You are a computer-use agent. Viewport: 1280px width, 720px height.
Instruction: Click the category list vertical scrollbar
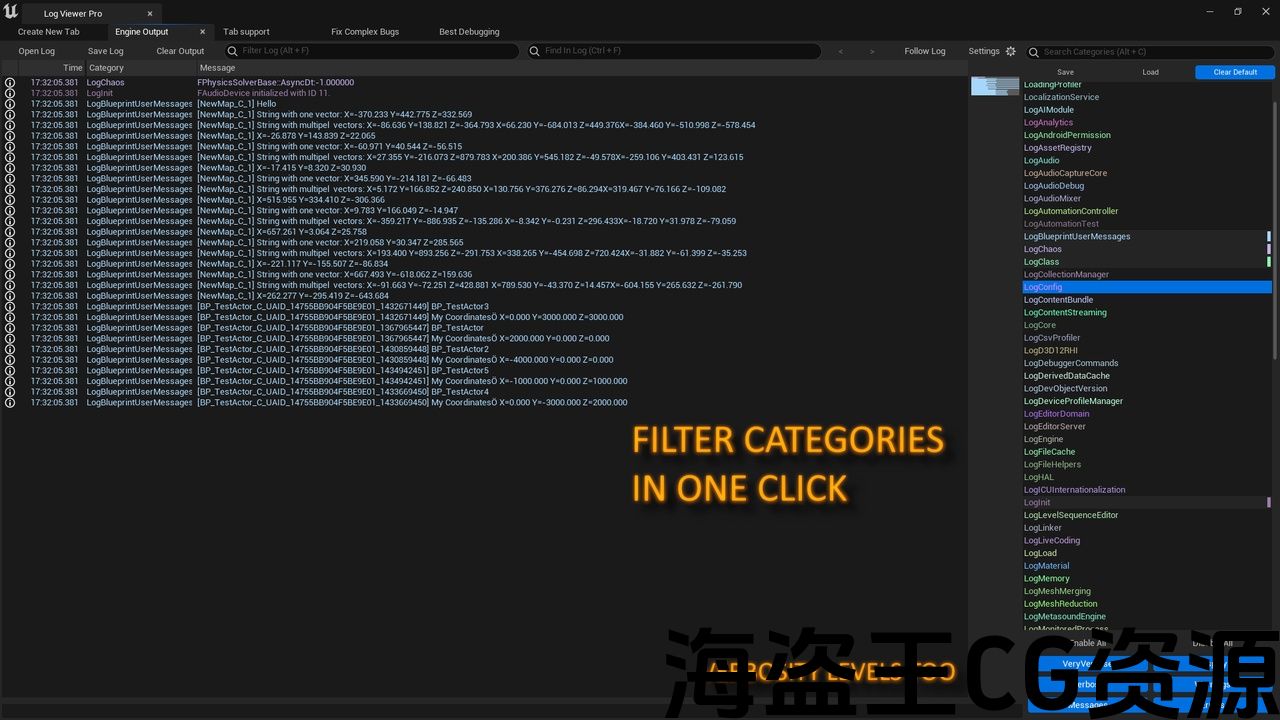(1274, 230)
